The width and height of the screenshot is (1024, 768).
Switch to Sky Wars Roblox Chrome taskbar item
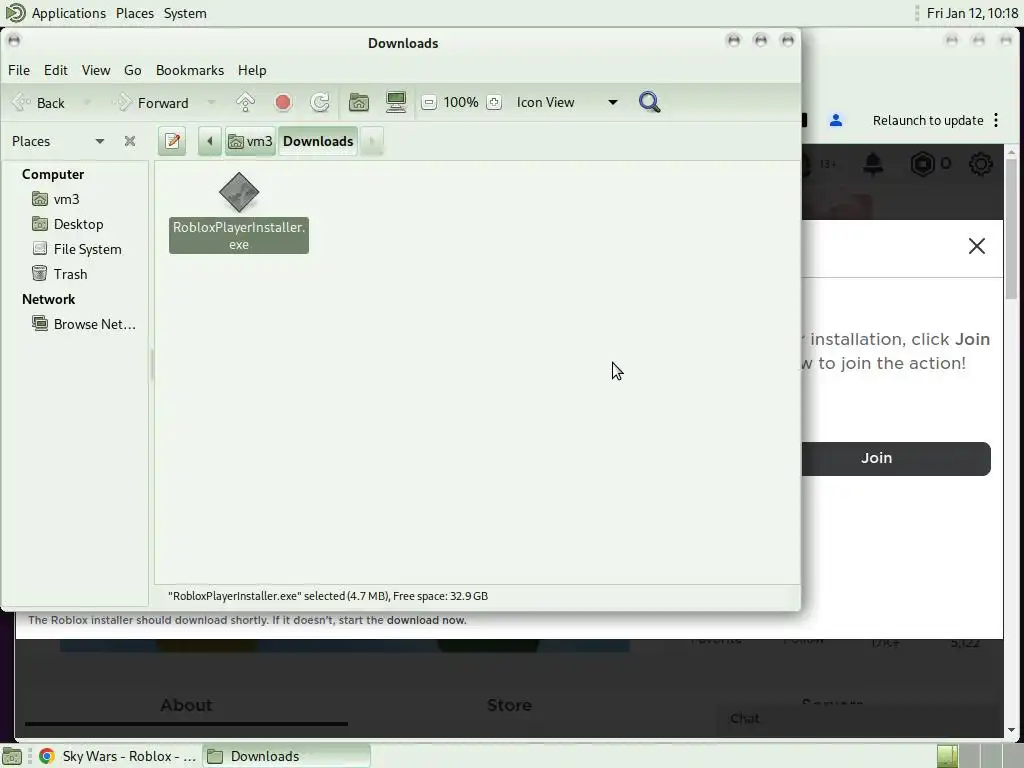tap(118, 756)
